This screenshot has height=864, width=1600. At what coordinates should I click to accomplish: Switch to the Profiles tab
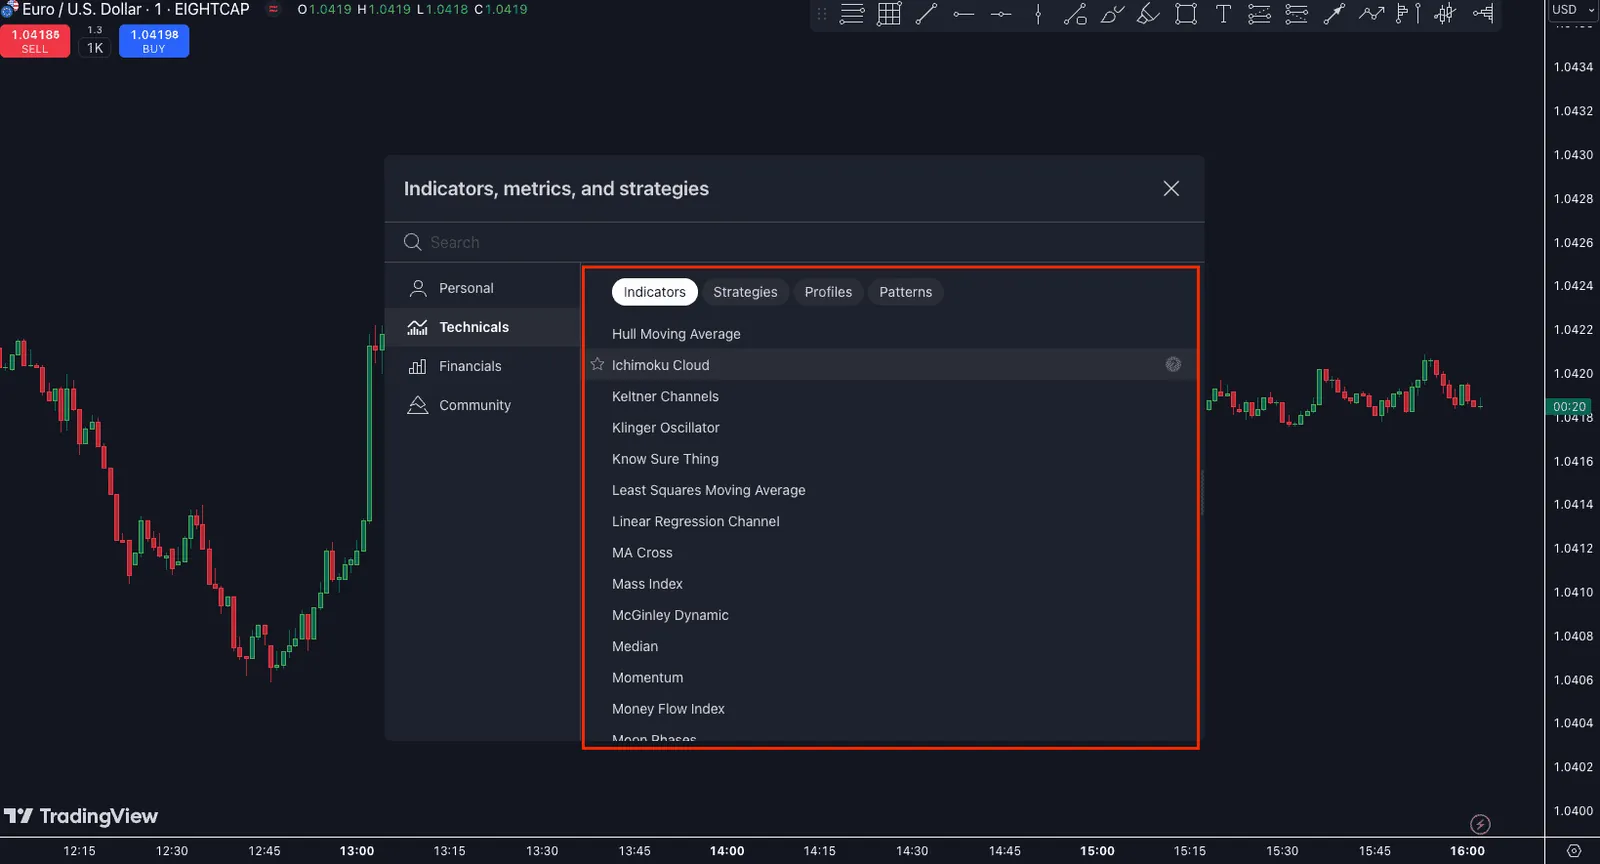(x=828, y=292)
